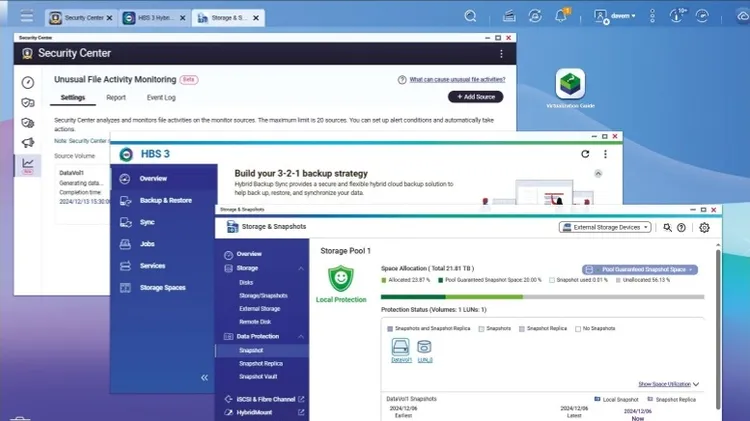Open External Storage sidebar item
Image resolution: width=750 pixels, height=421 pixels.
262,309
